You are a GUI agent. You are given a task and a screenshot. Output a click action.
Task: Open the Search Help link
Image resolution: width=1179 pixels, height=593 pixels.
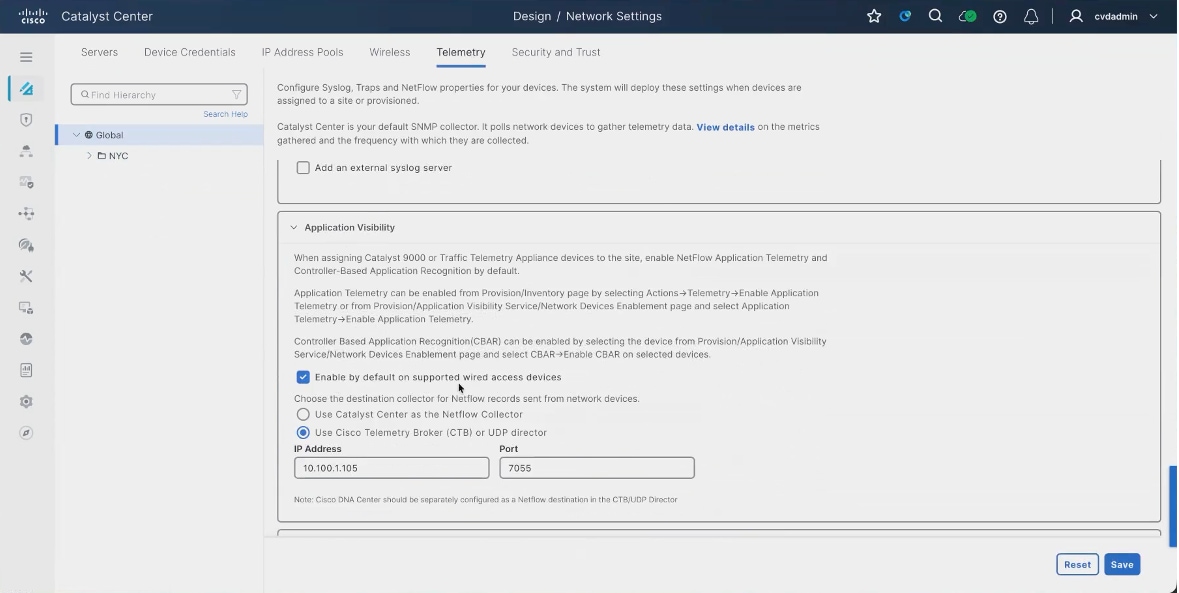click(x=226, y=114)
